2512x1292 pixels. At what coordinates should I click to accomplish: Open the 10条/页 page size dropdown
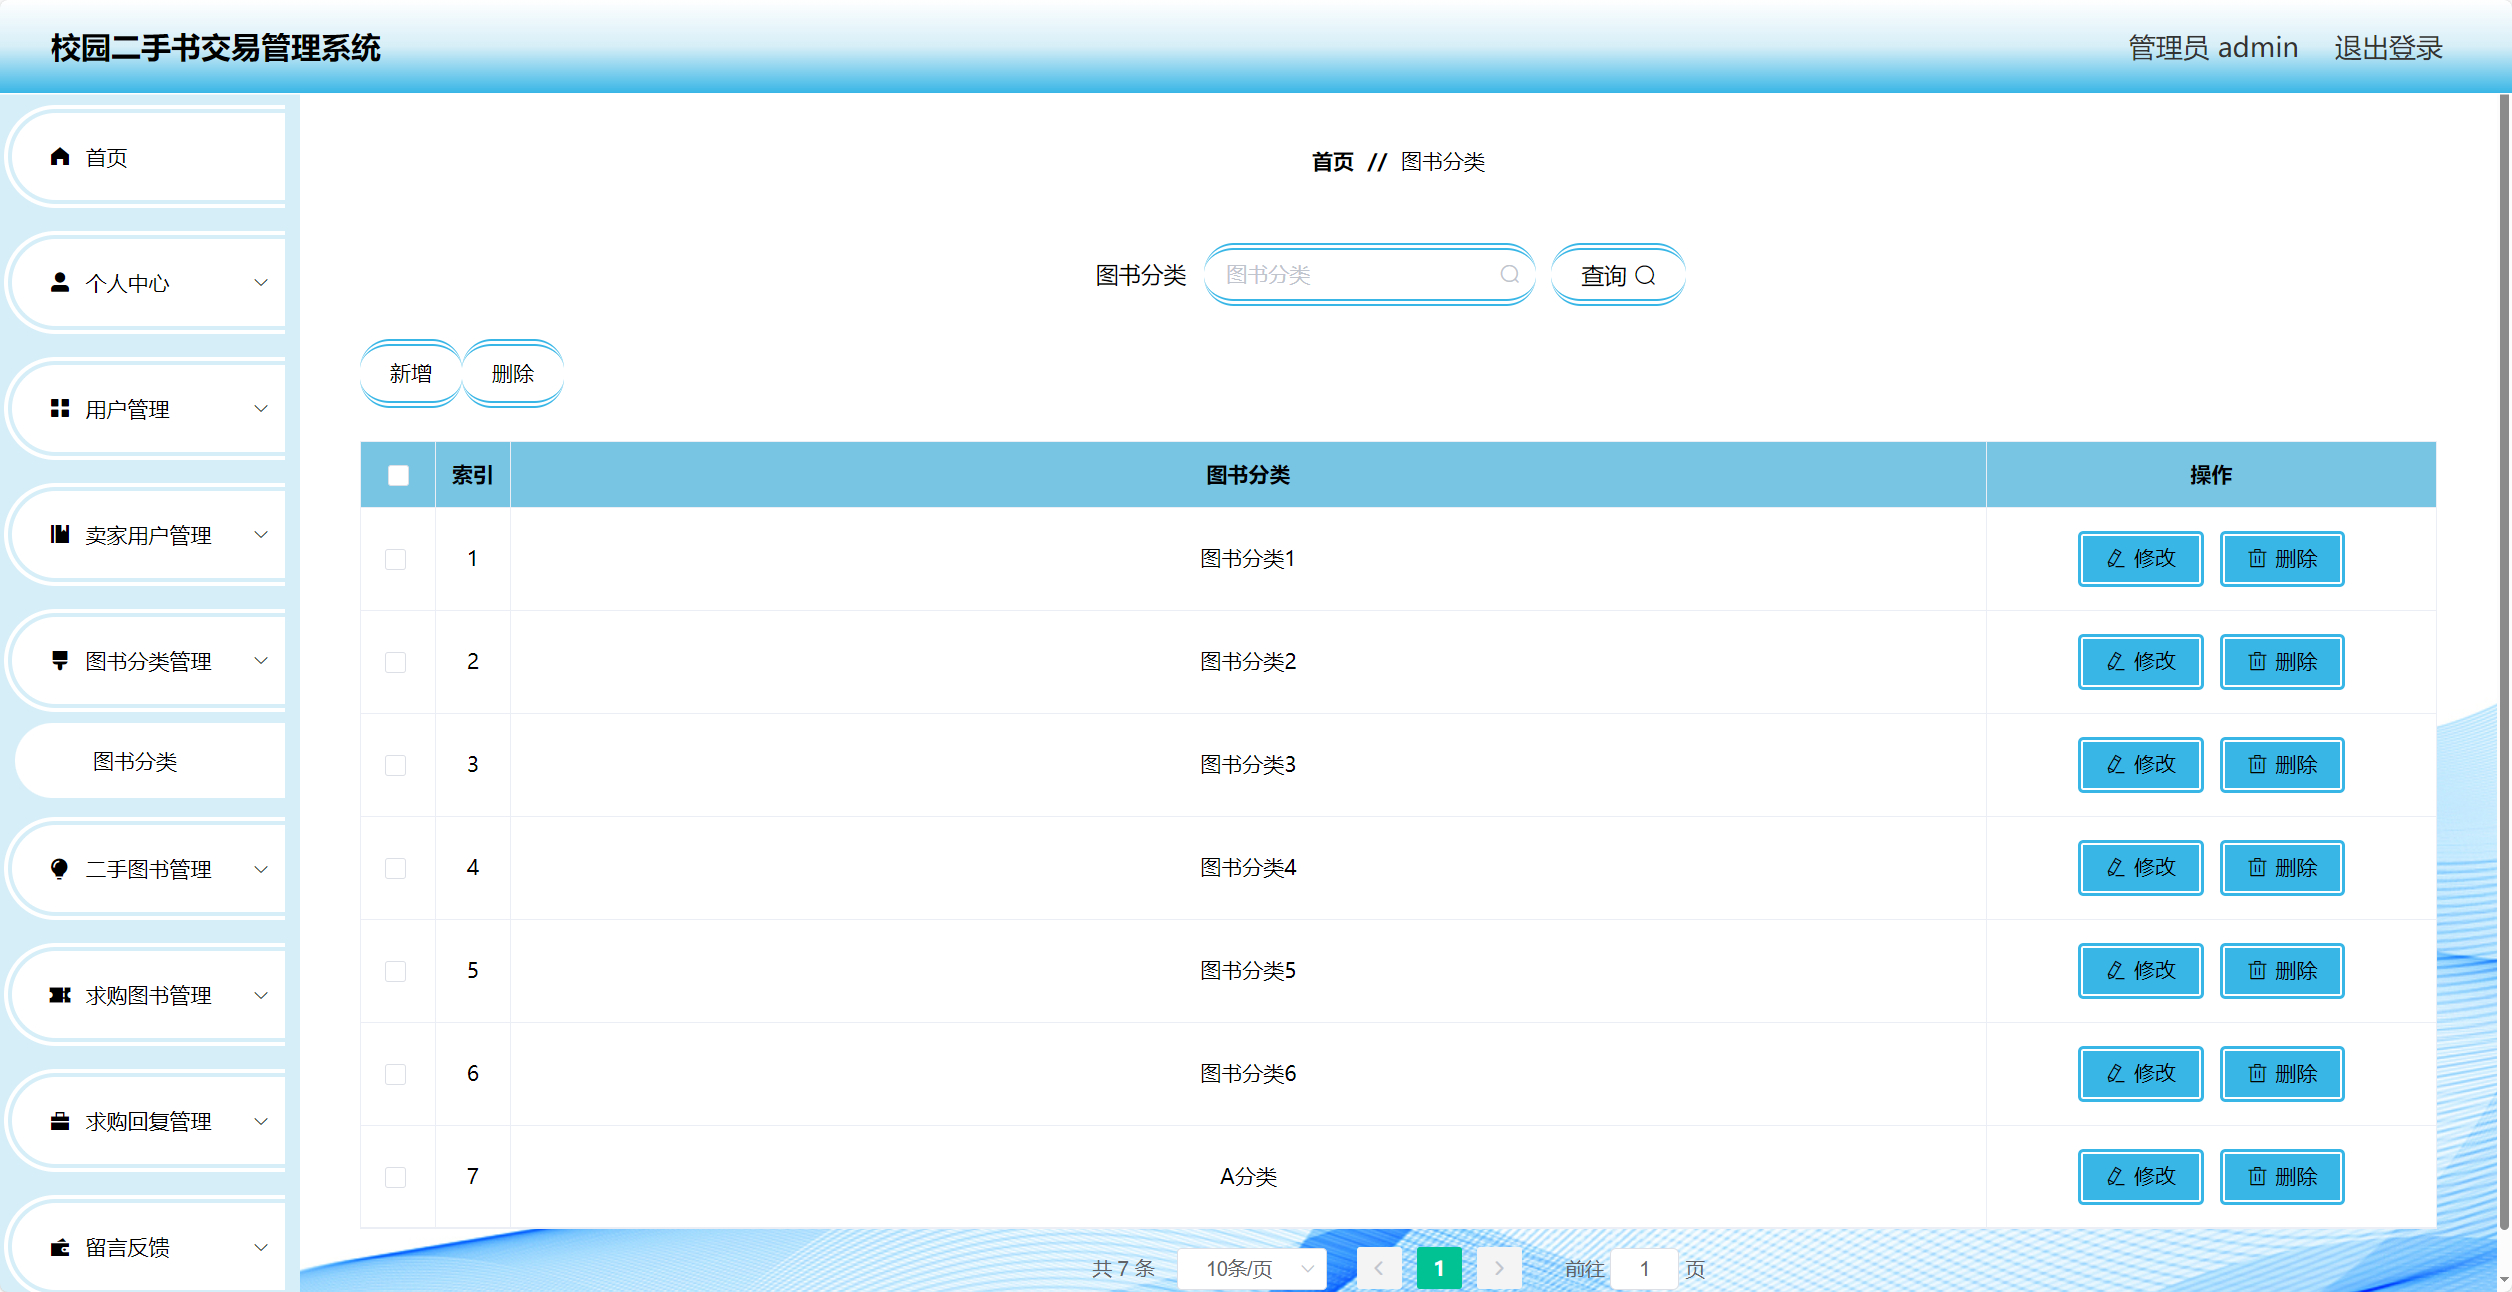click(1252, 1268)
